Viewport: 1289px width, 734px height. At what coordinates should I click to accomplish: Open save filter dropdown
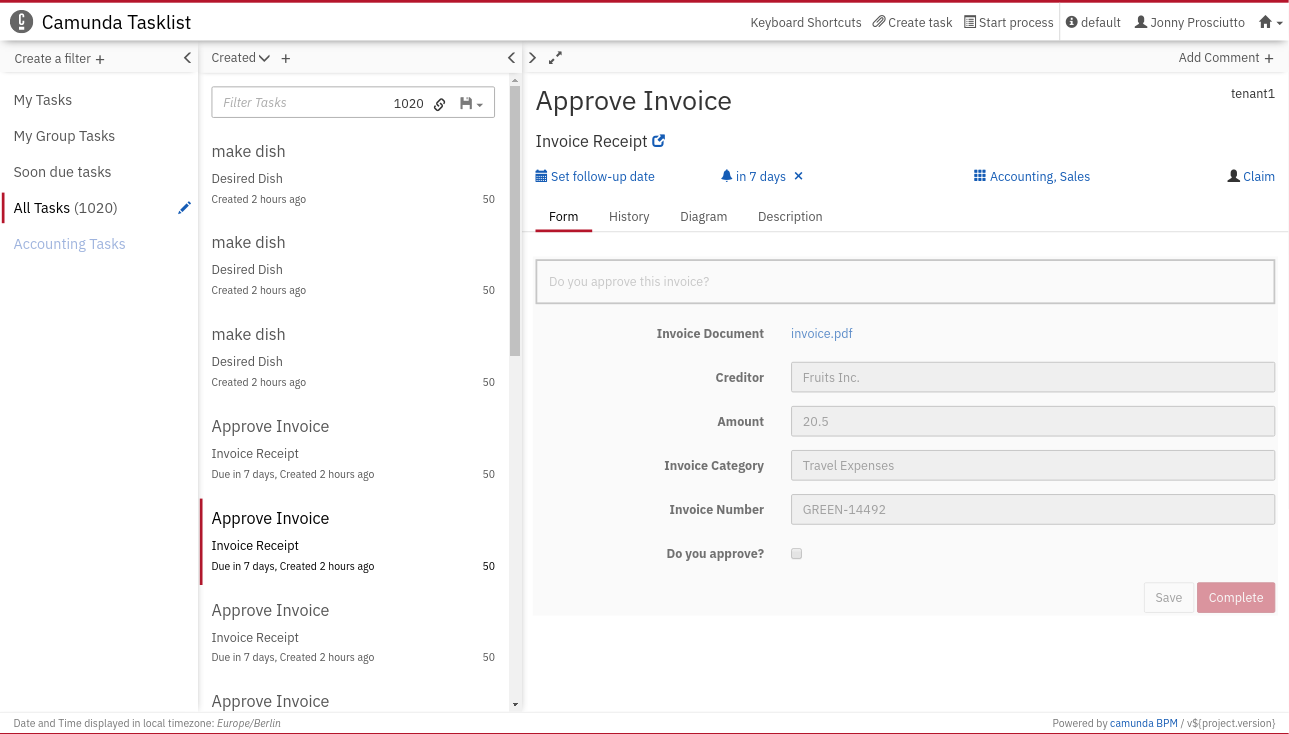pos(471,104)
